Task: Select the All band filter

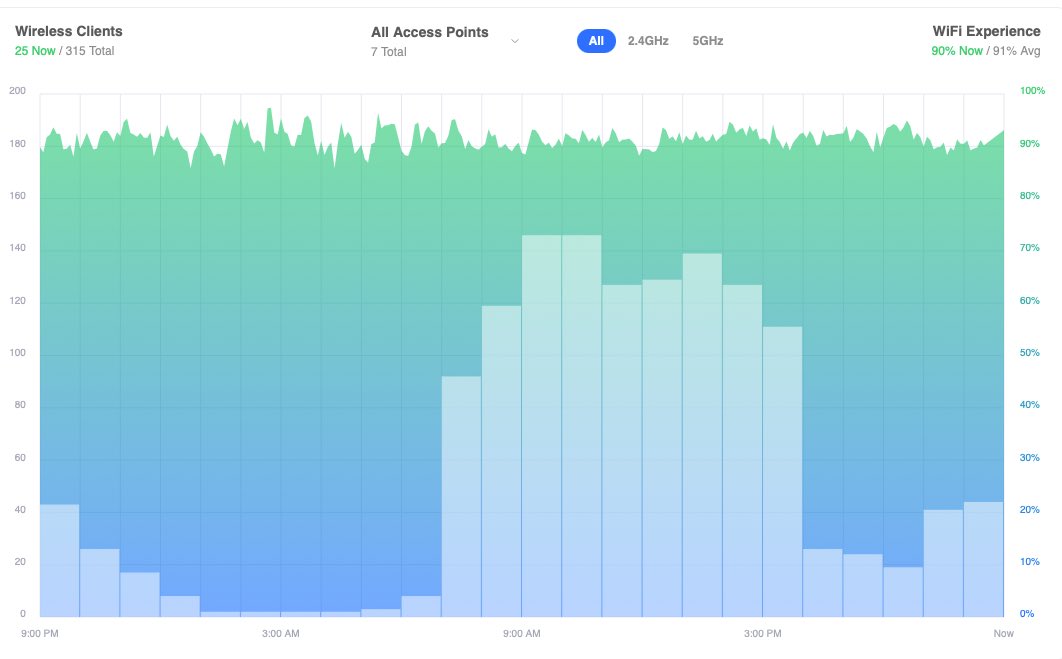Action: click(x=596, y=41)
